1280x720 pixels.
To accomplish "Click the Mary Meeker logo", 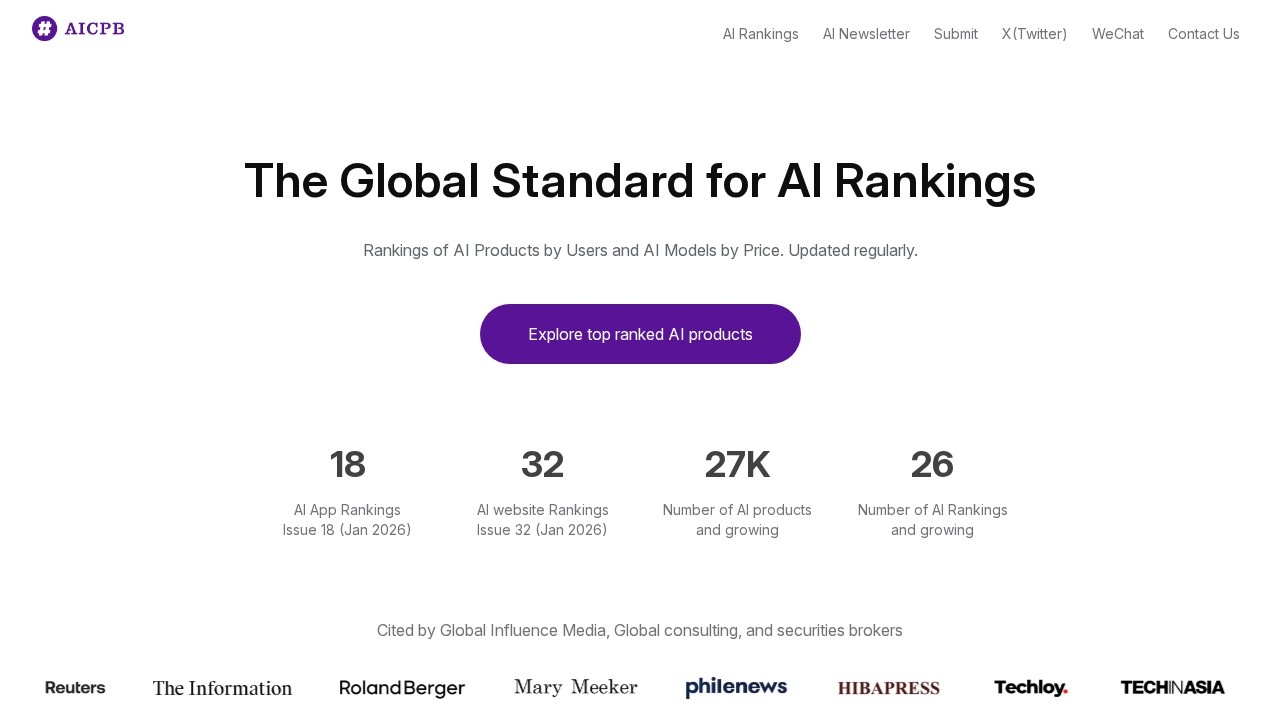I will pos(576,687).
